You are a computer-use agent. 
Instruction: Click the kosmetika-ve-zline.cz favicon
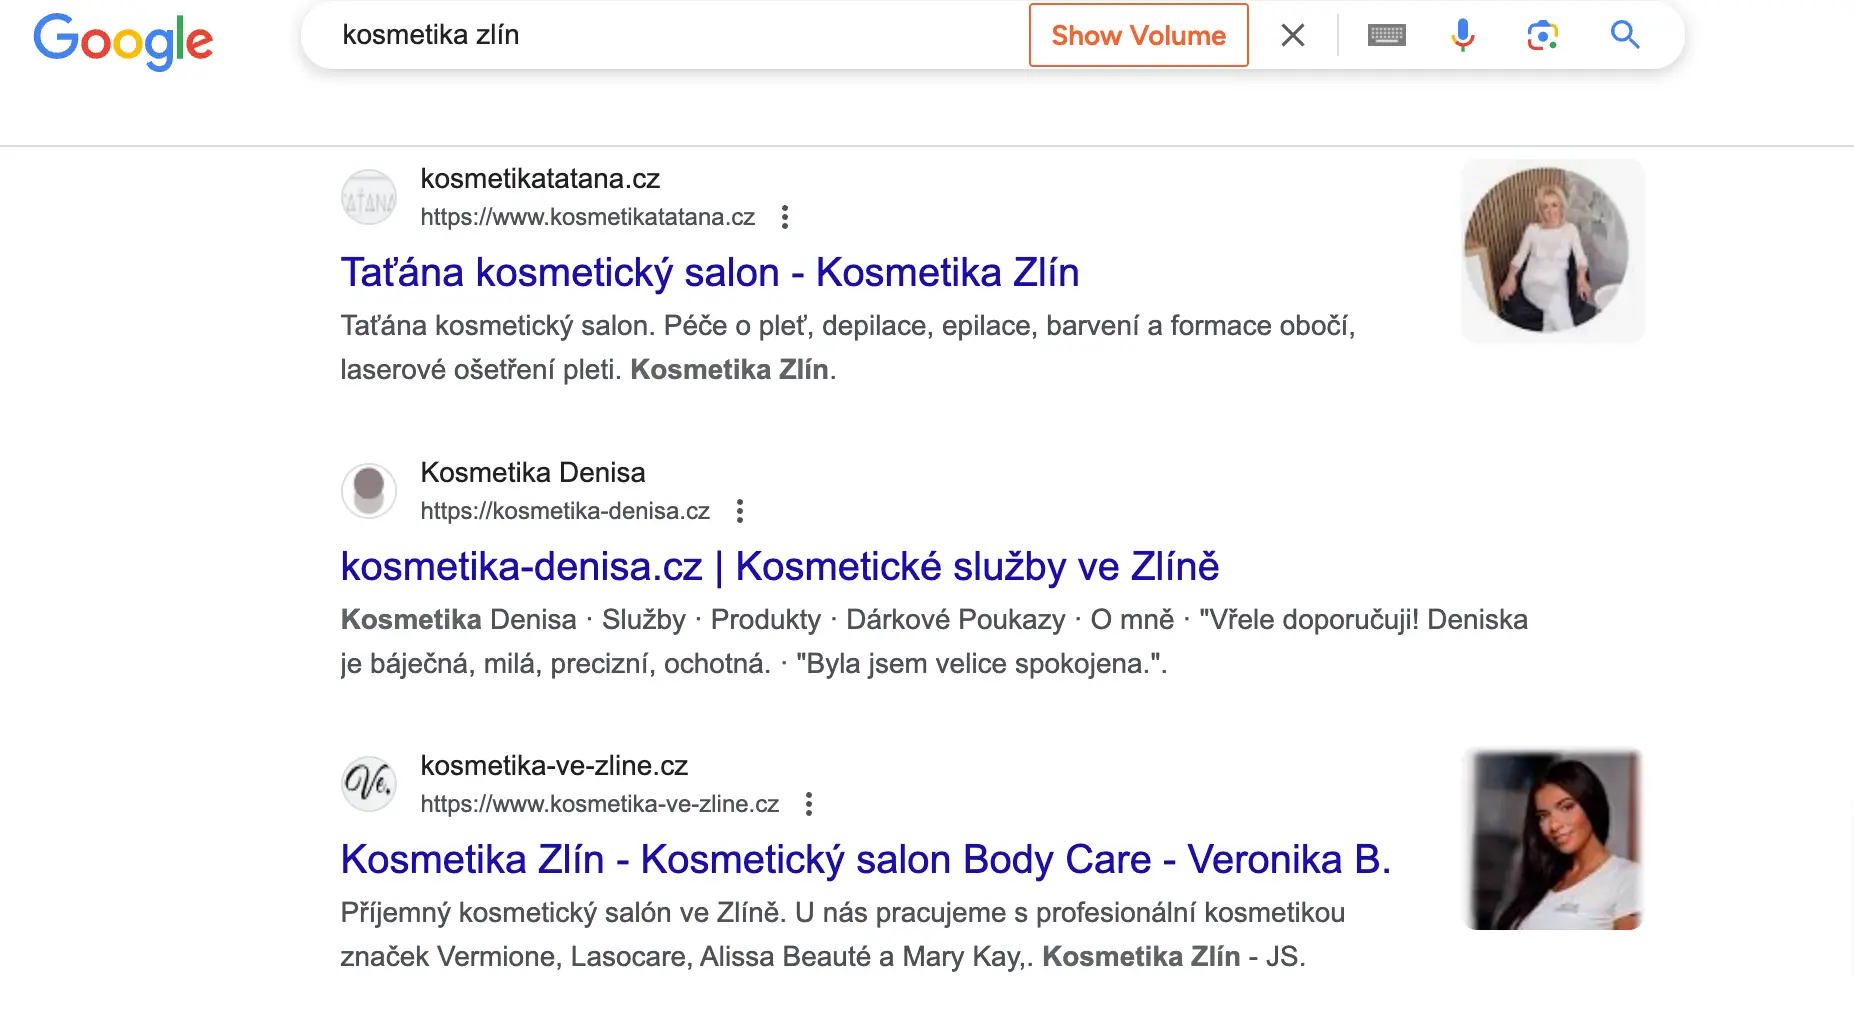(368, 783)
